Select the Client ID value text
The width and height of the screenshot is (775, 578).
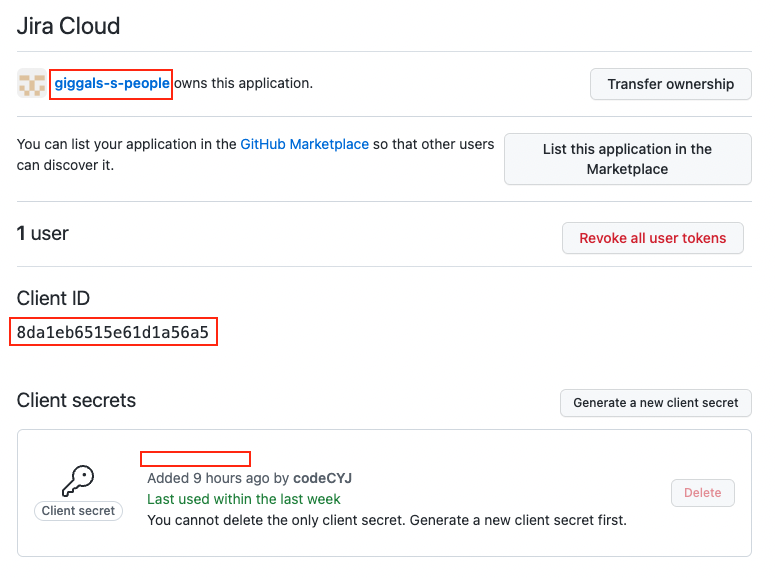[113, 333]
